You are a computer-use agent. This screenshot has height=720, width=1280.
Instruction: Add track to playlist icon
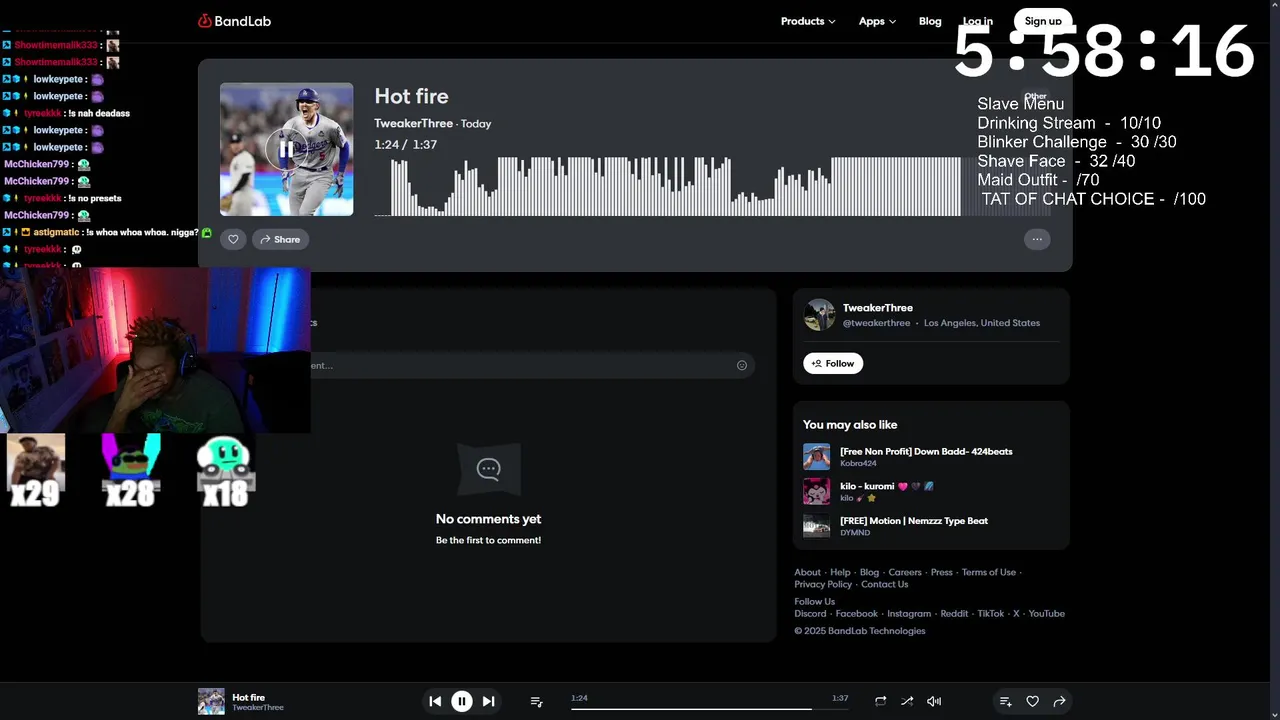[1006, 702]
